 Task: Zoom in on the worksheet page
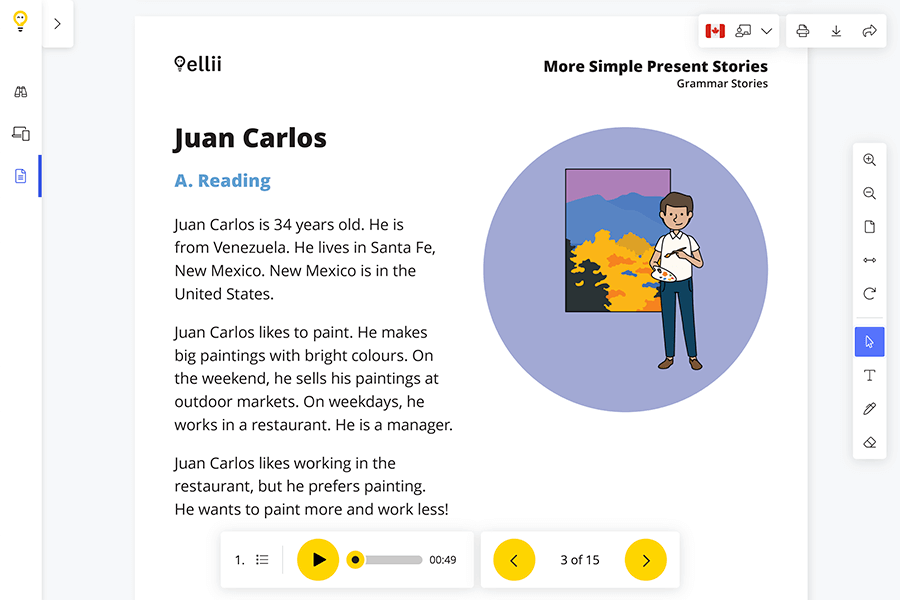869,159
